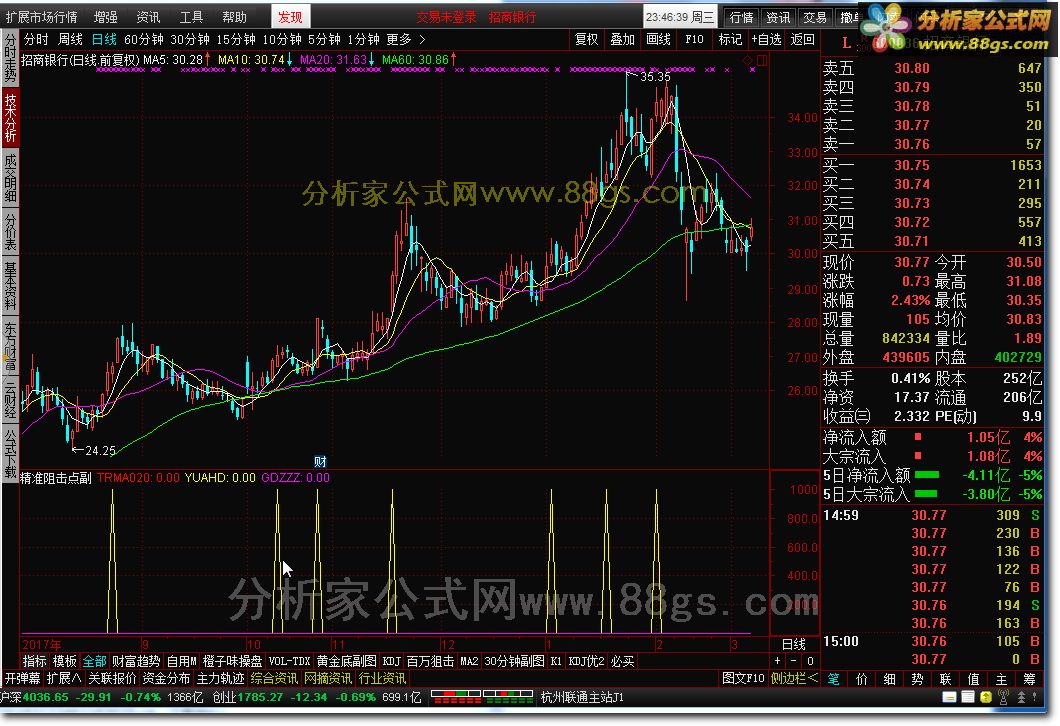This screenshot has width=1060, height=726.
Task: Click the signal antenna icon in the status bar
Action: 1003,698
